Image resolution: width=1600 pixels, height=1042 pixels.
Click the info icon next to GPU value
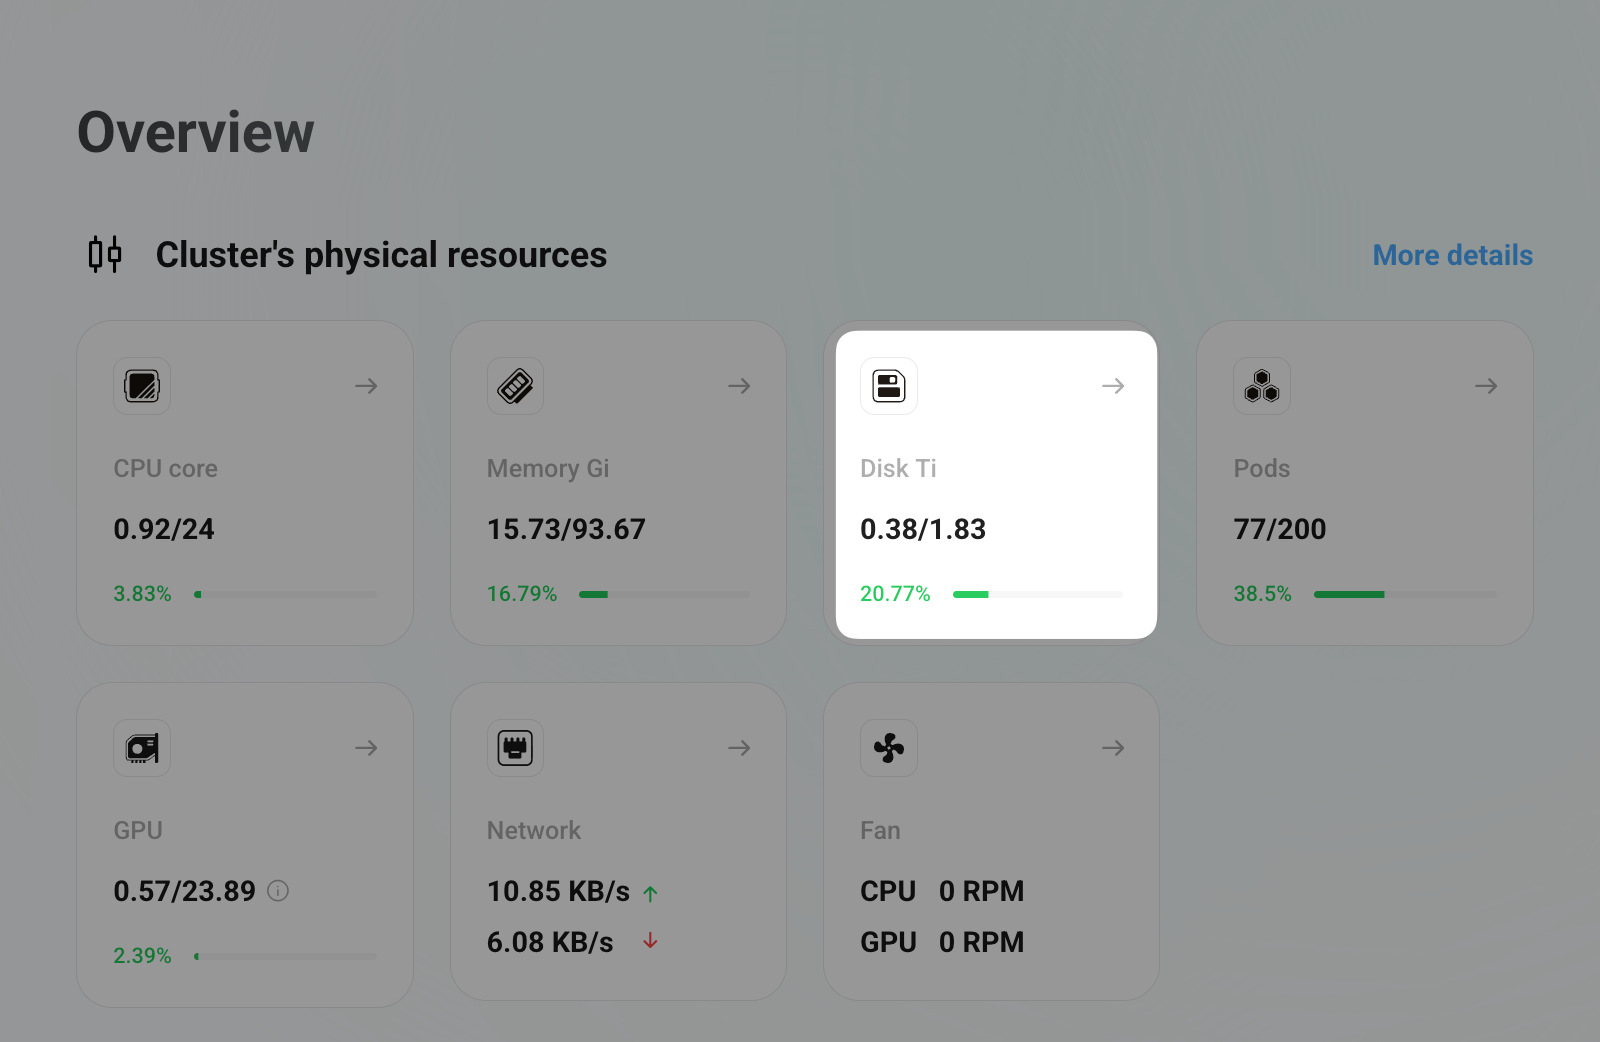[278, 892]
